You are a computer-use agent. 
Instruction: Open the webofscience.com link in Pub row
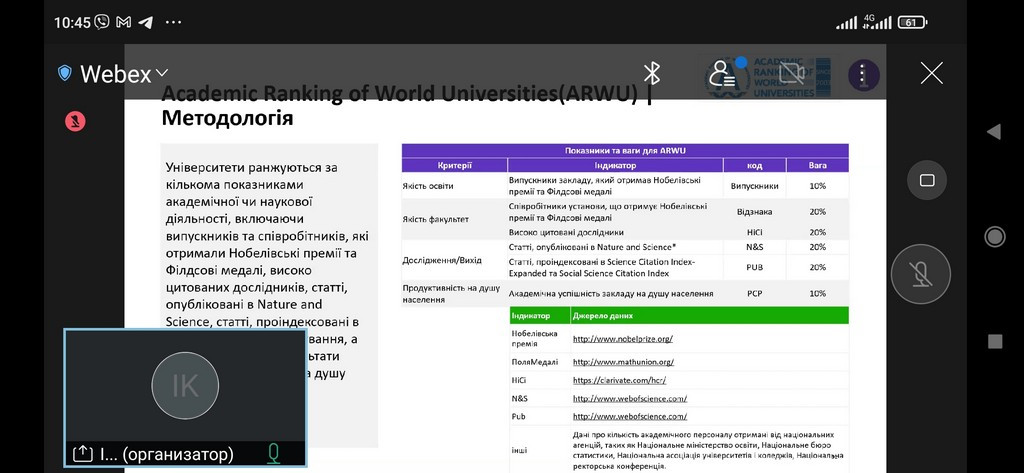coord(630,416)
